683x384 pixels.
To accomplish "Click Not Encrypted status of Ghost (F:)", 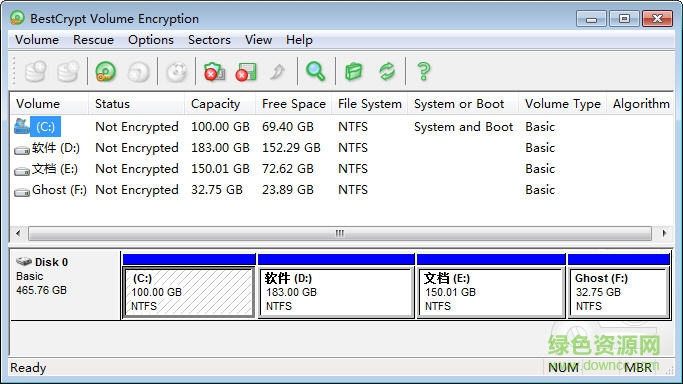I will pyautogui.click(x=137, y=190).
